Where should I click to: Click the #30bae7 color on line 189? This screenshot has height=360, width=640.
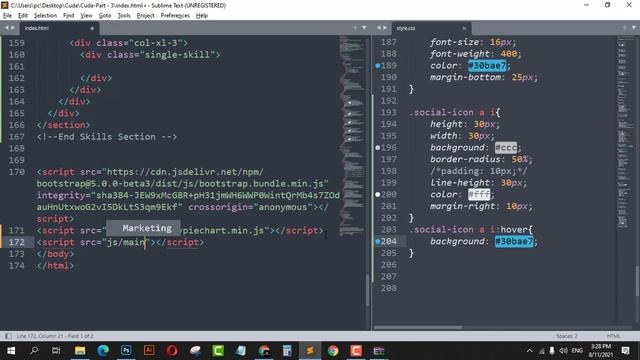point(487,65)
